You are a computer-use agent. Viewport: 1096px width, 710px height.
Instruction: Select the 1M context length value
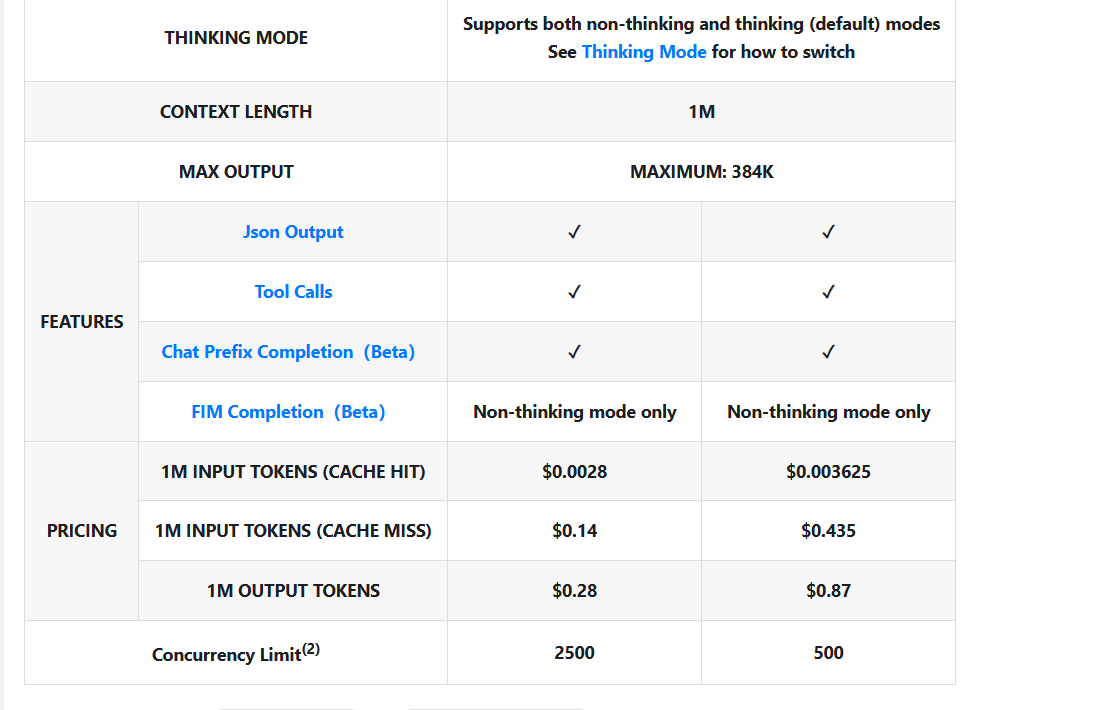coord(702,112)
